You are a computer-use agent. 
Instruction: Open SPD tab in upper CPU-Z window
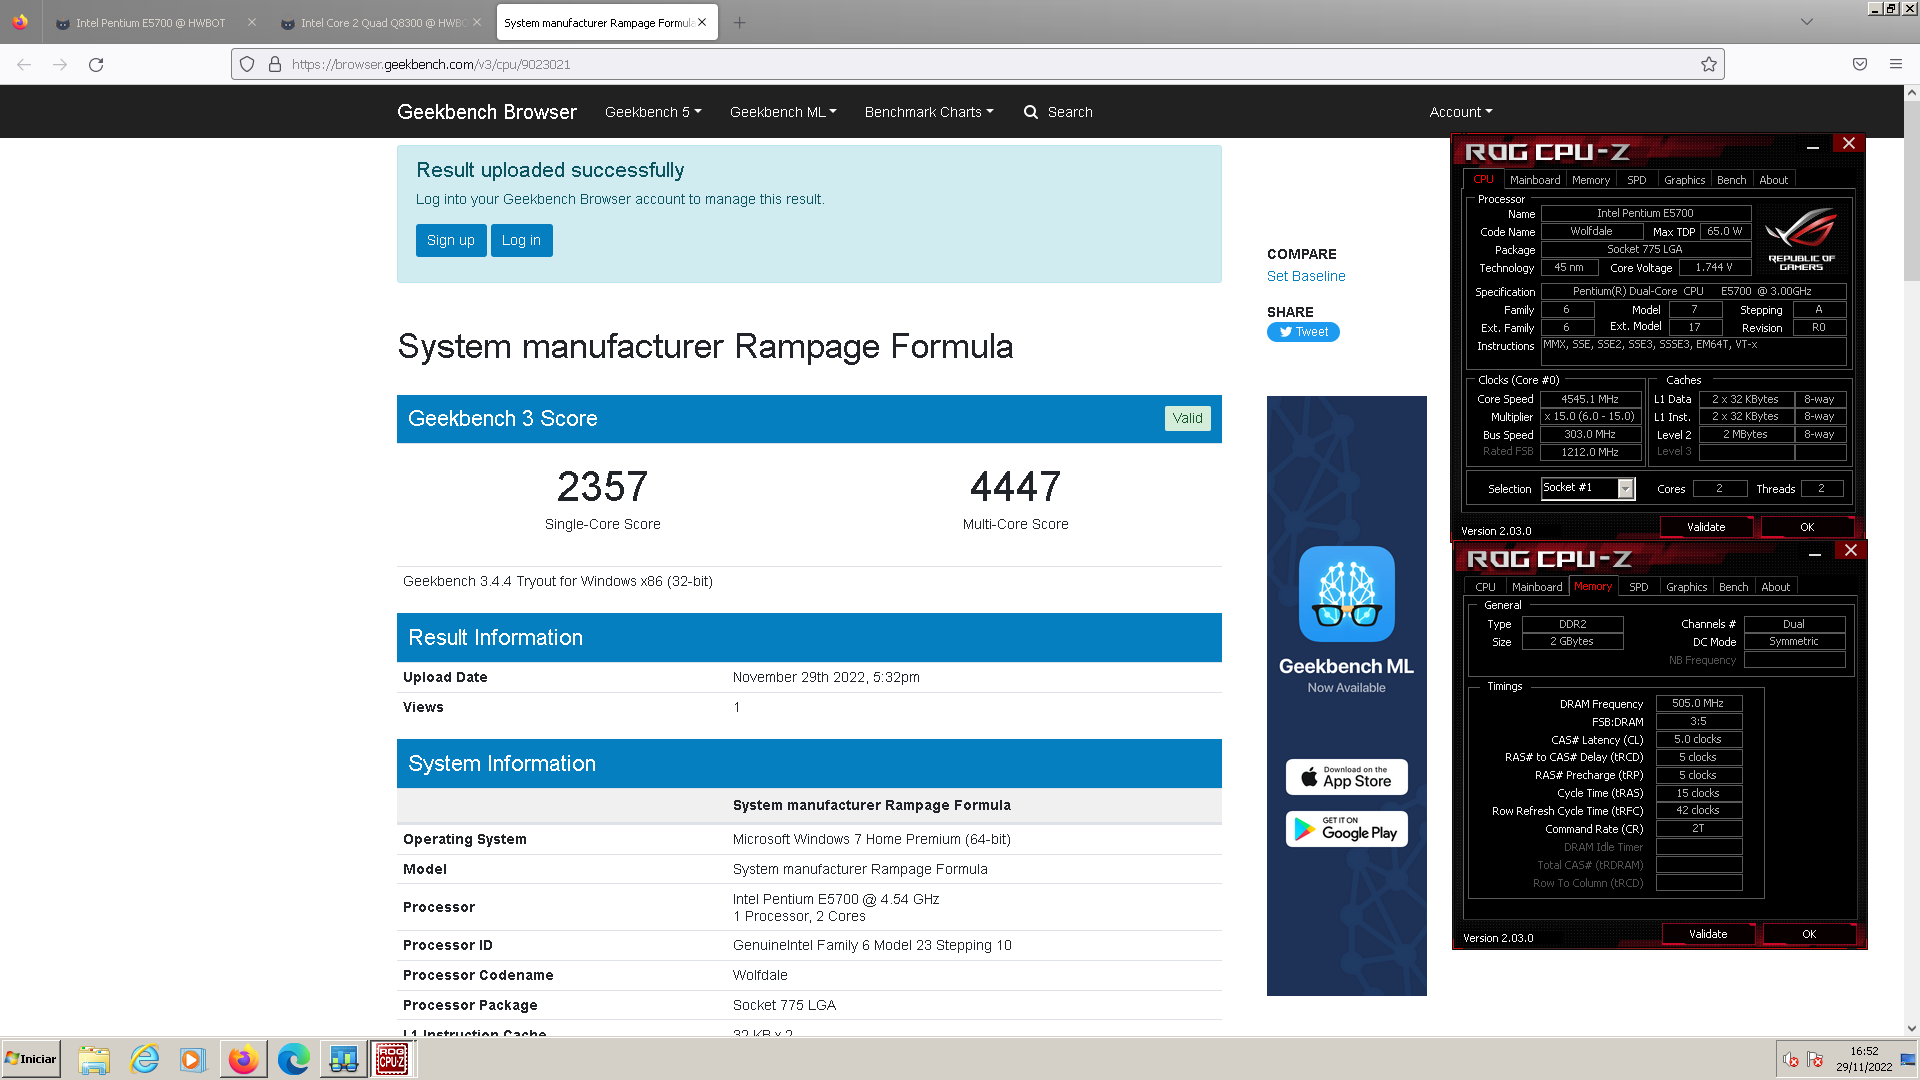[x=1637, y=180]
